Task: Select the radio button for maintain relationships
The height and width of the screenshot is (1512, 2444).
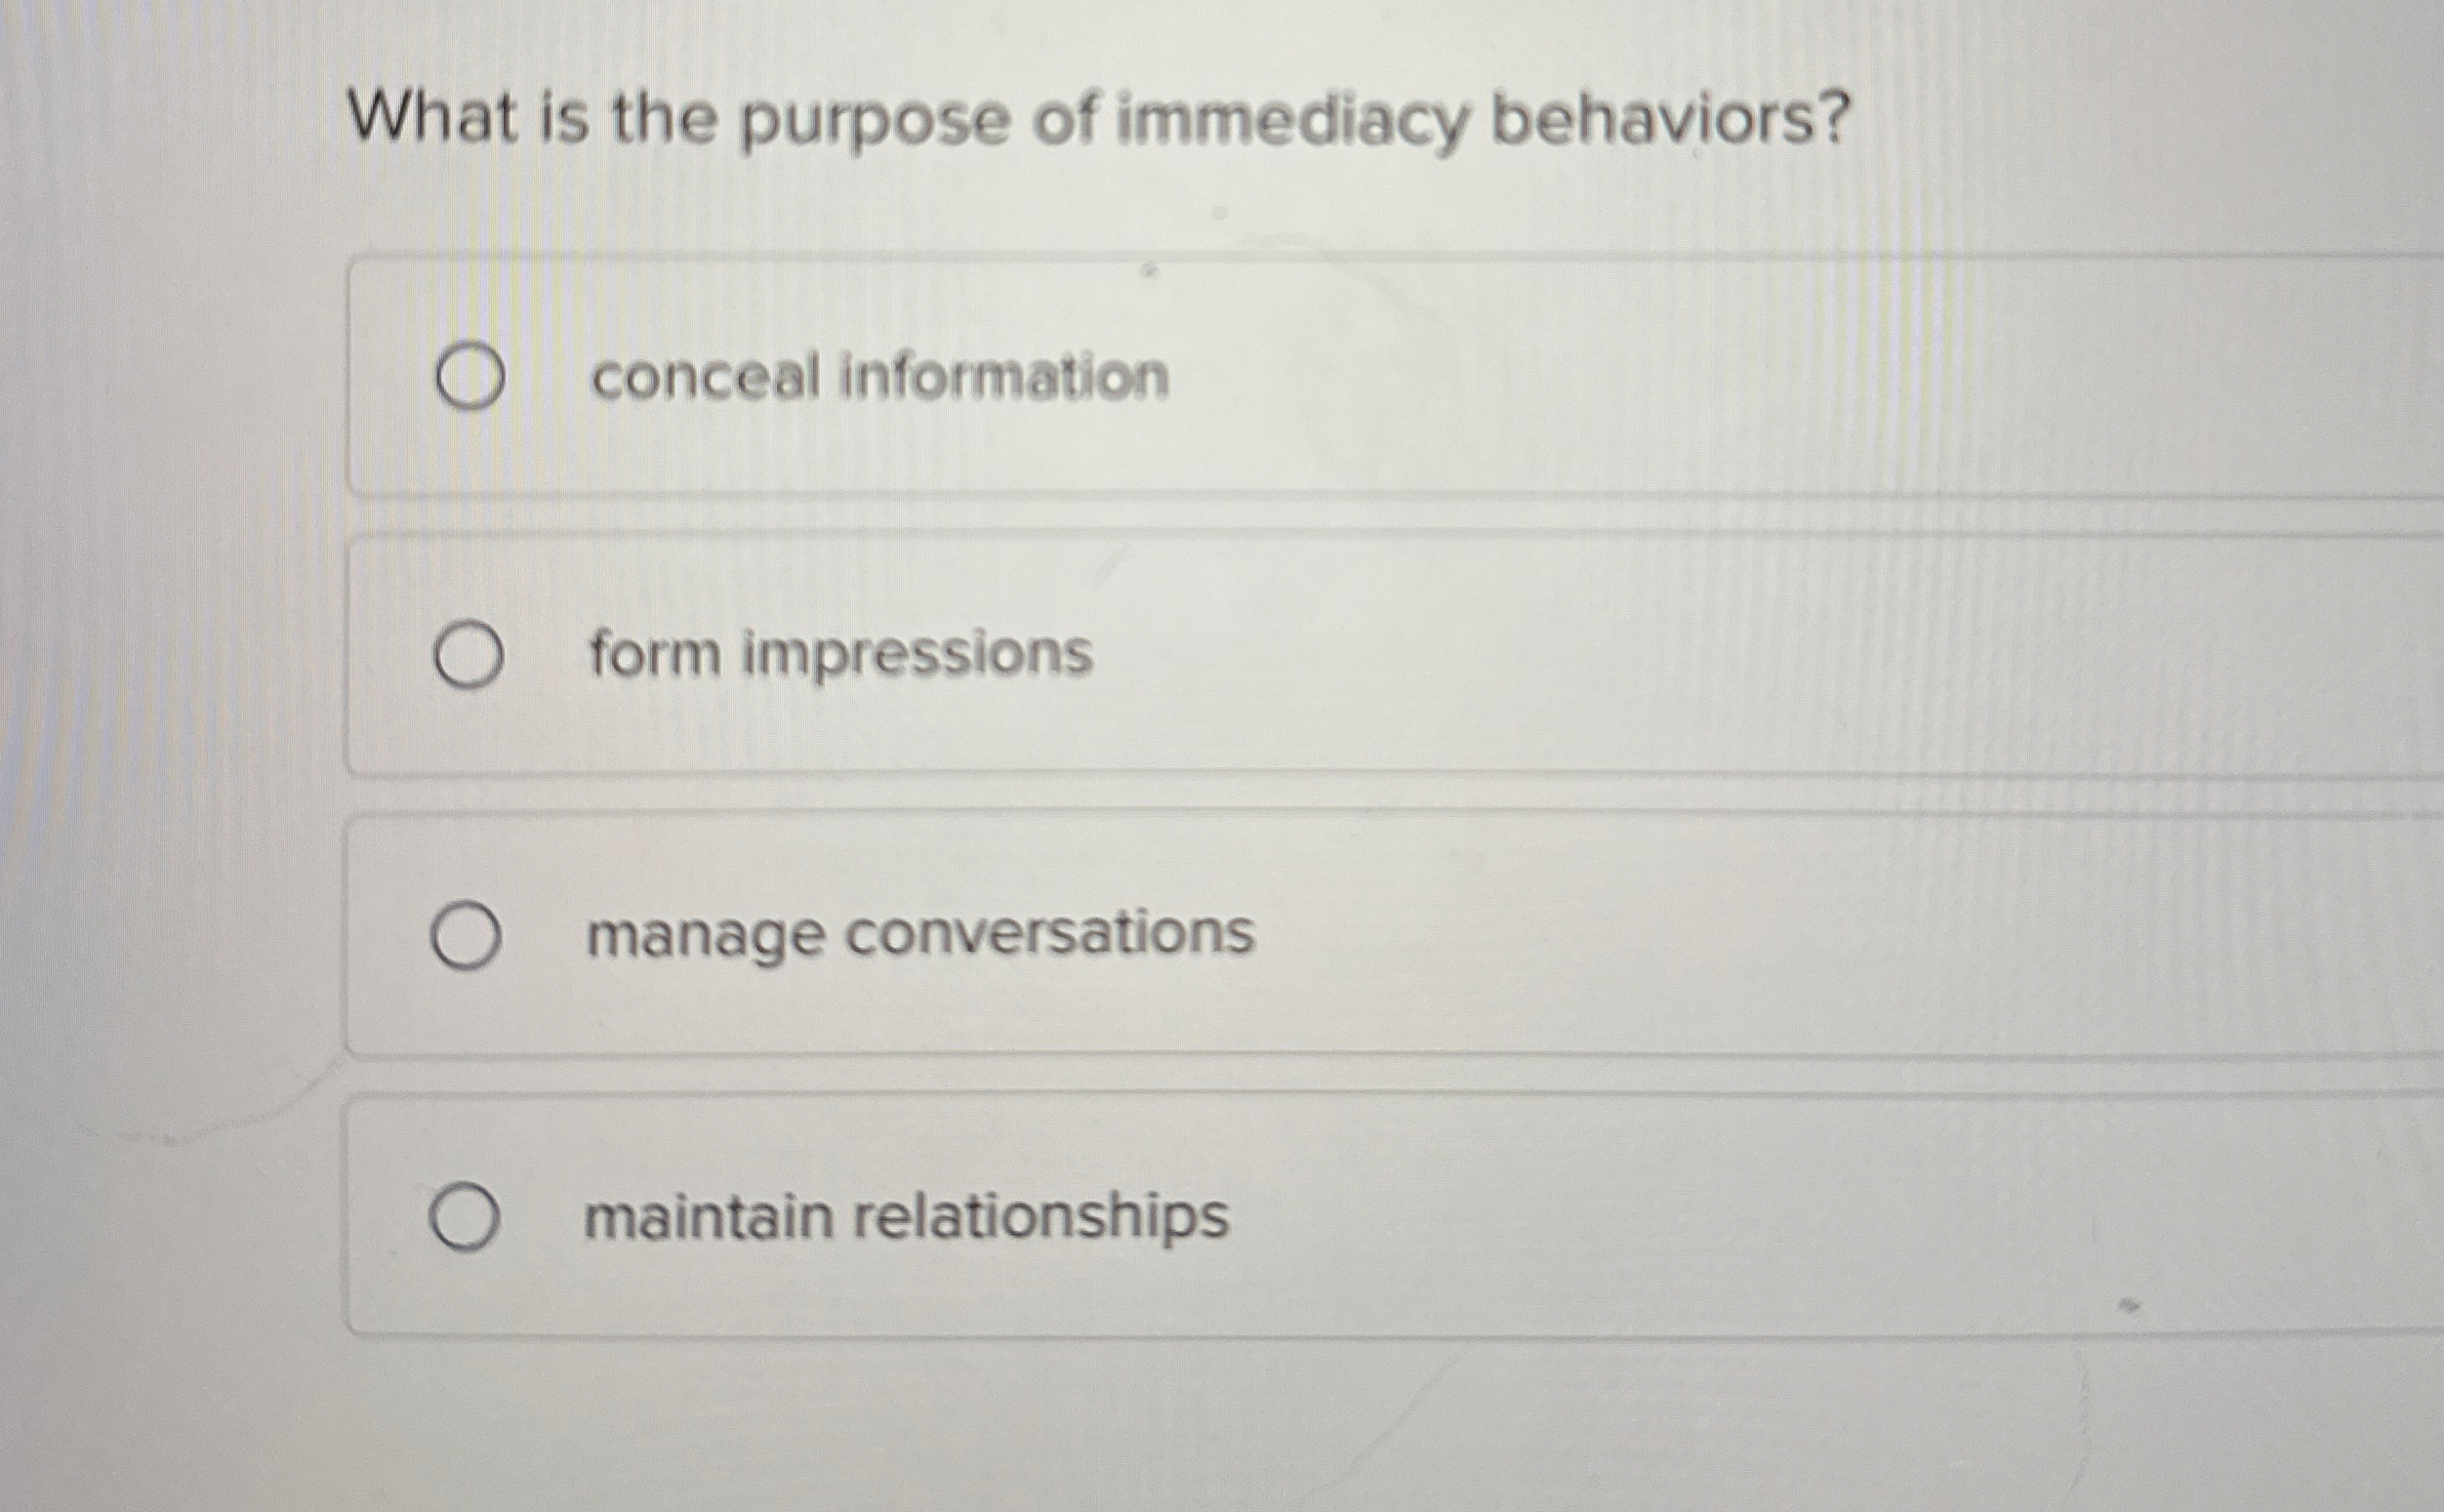Action: coord(467,1217)
